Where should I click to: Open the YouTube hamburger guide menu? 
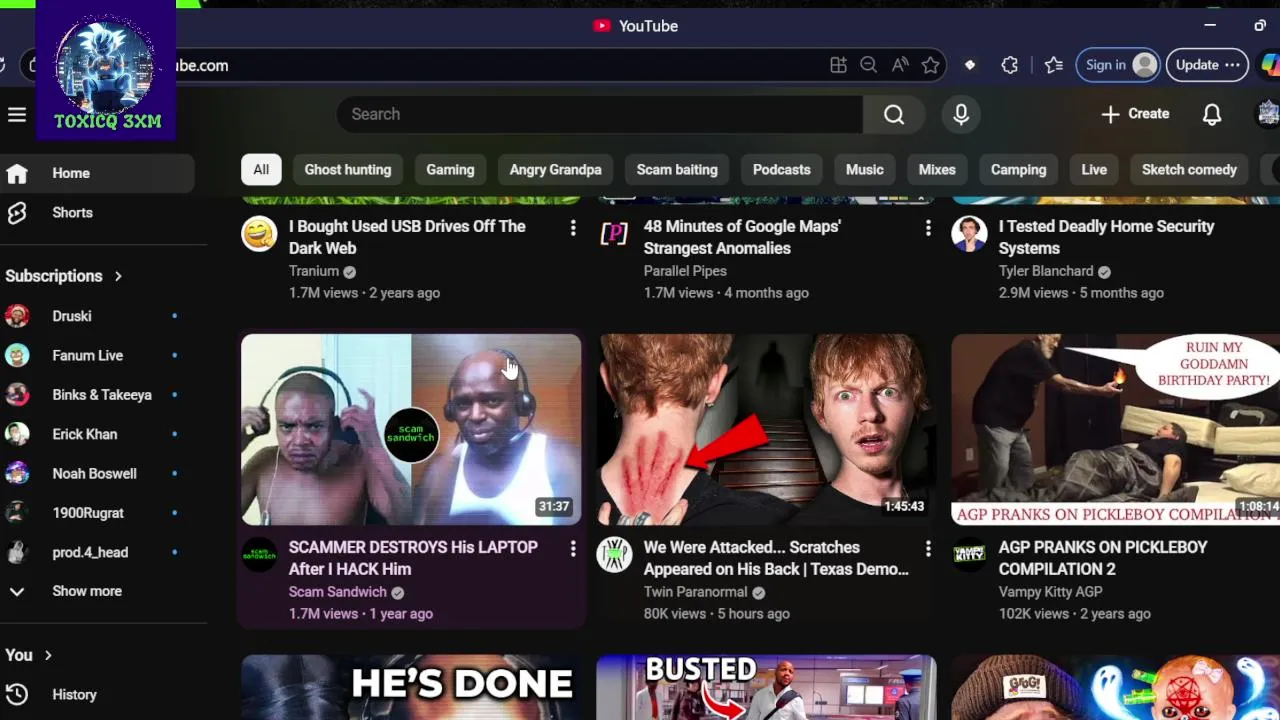(x=17, y=114)
